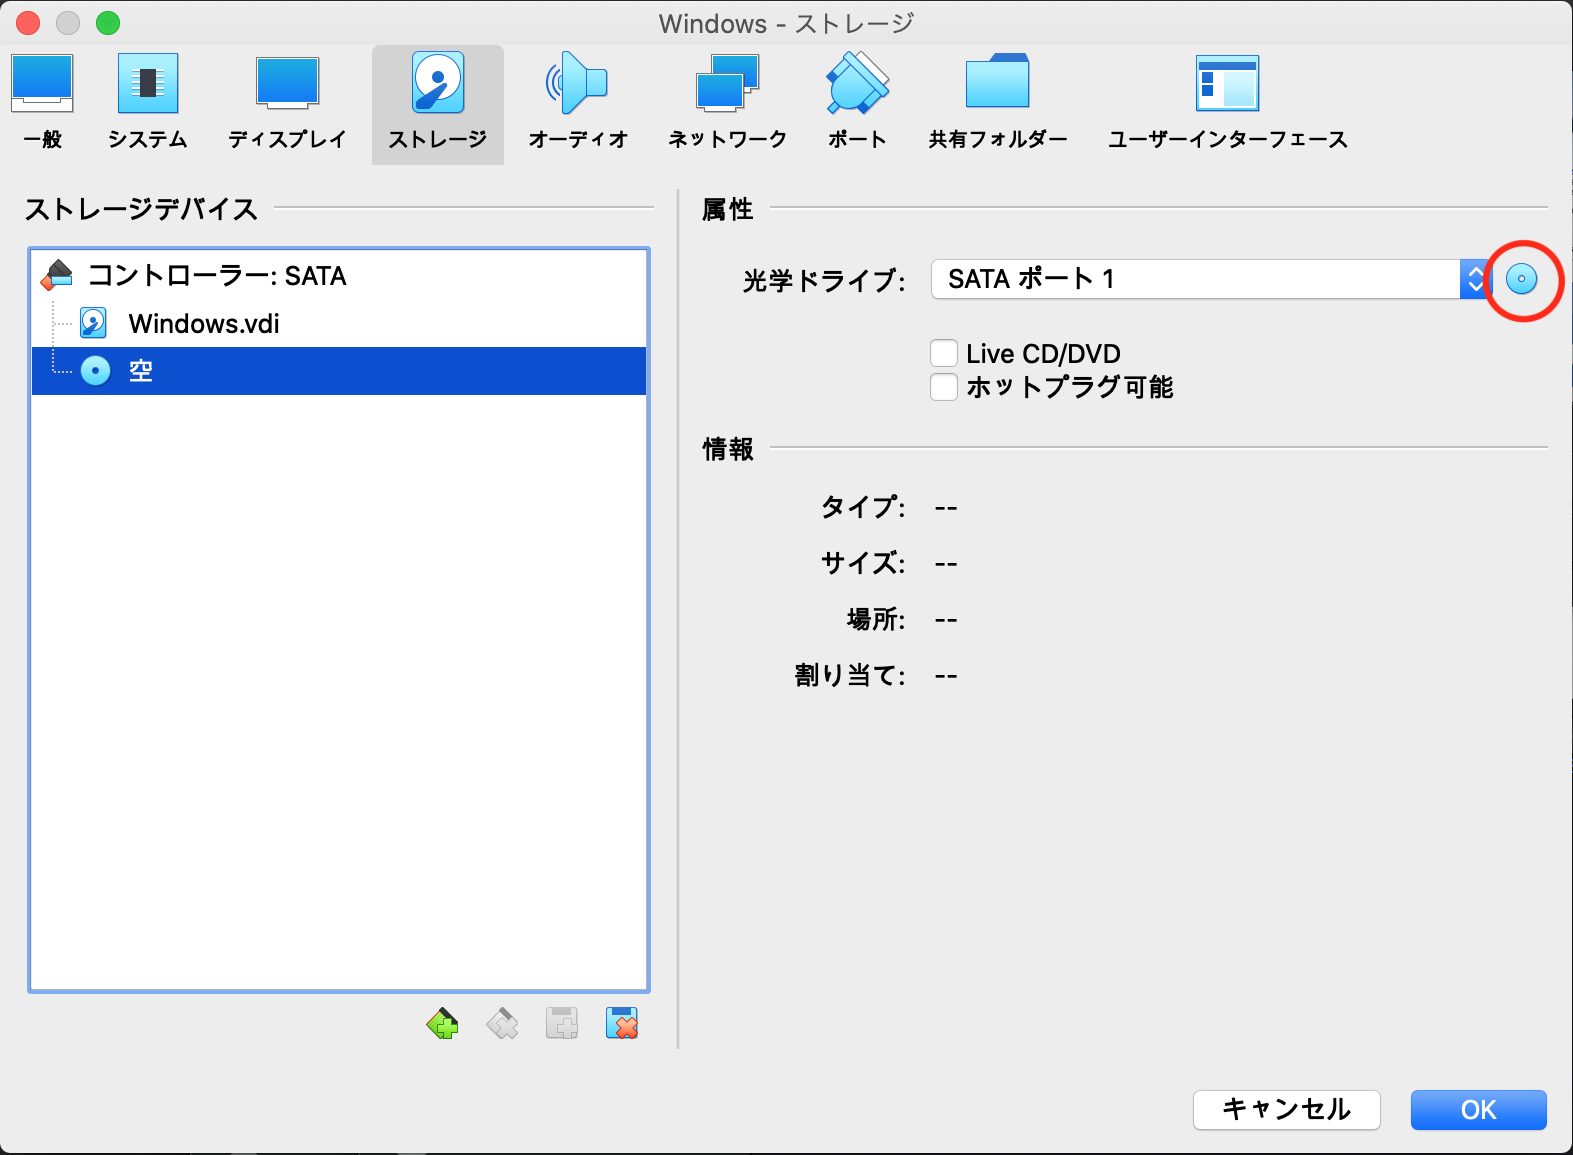This screenshot has height=1155, width=1573.
Task: Click the red window close button
Action: point(28,22)
